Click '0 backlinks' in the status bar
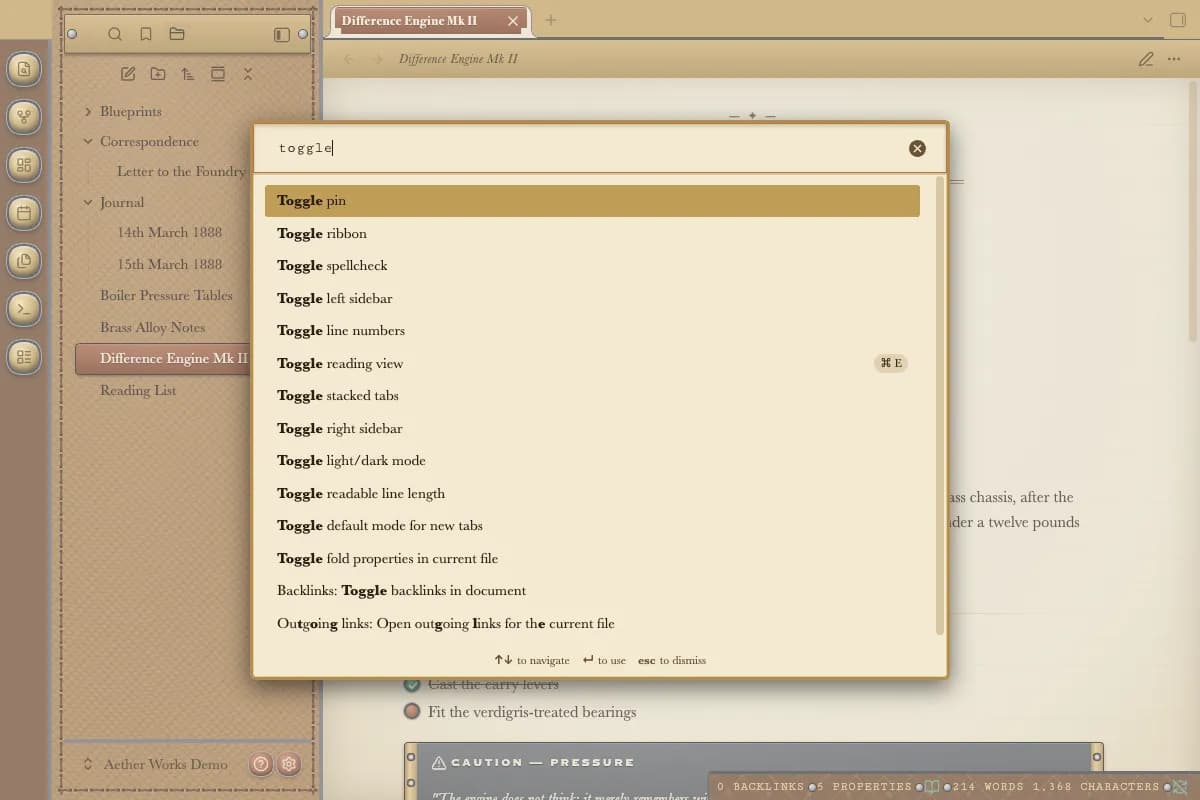This screenshot has height=800, width=1200. click(x=760, y=787)
